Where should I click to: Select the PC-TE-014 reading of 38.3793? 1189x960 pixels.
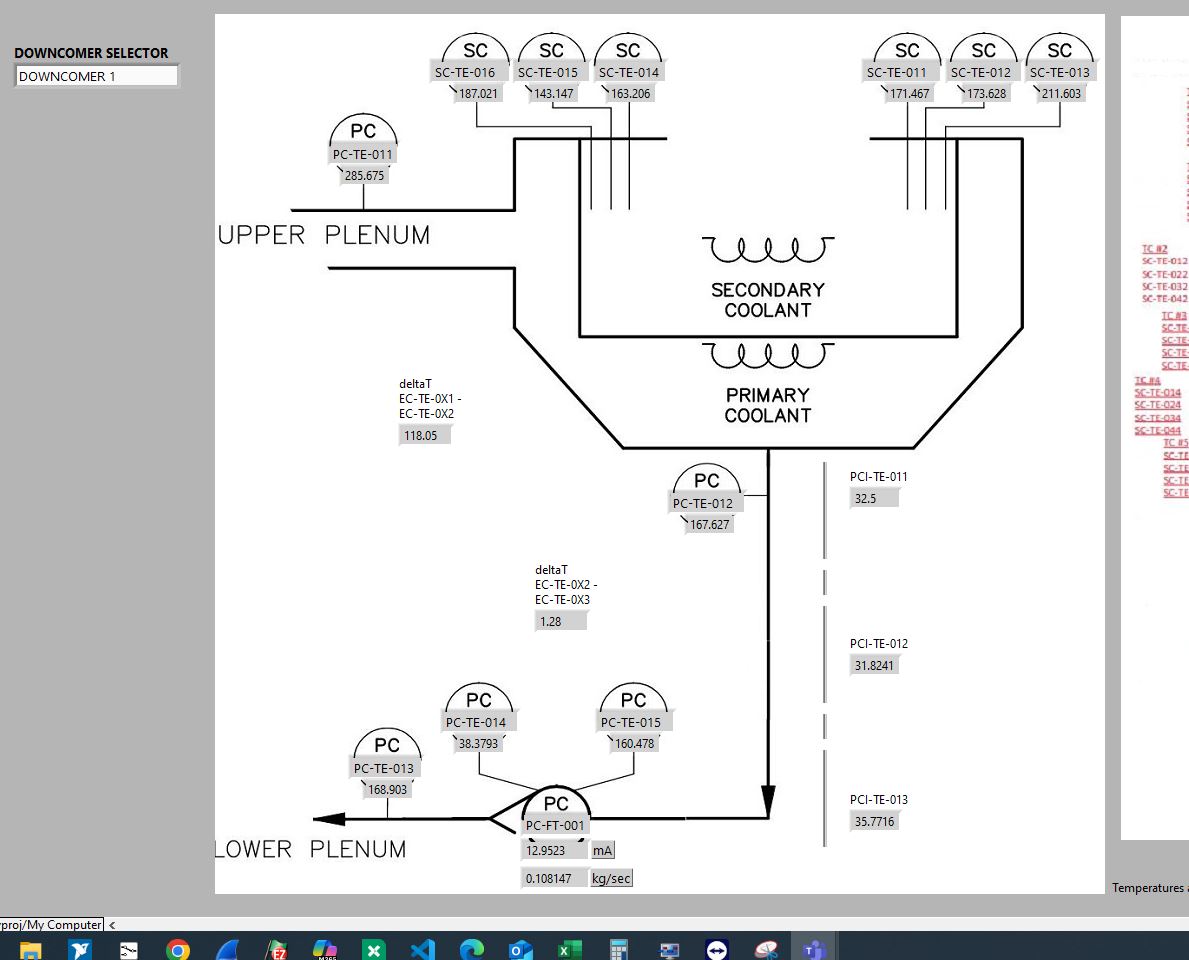[478, 744]
